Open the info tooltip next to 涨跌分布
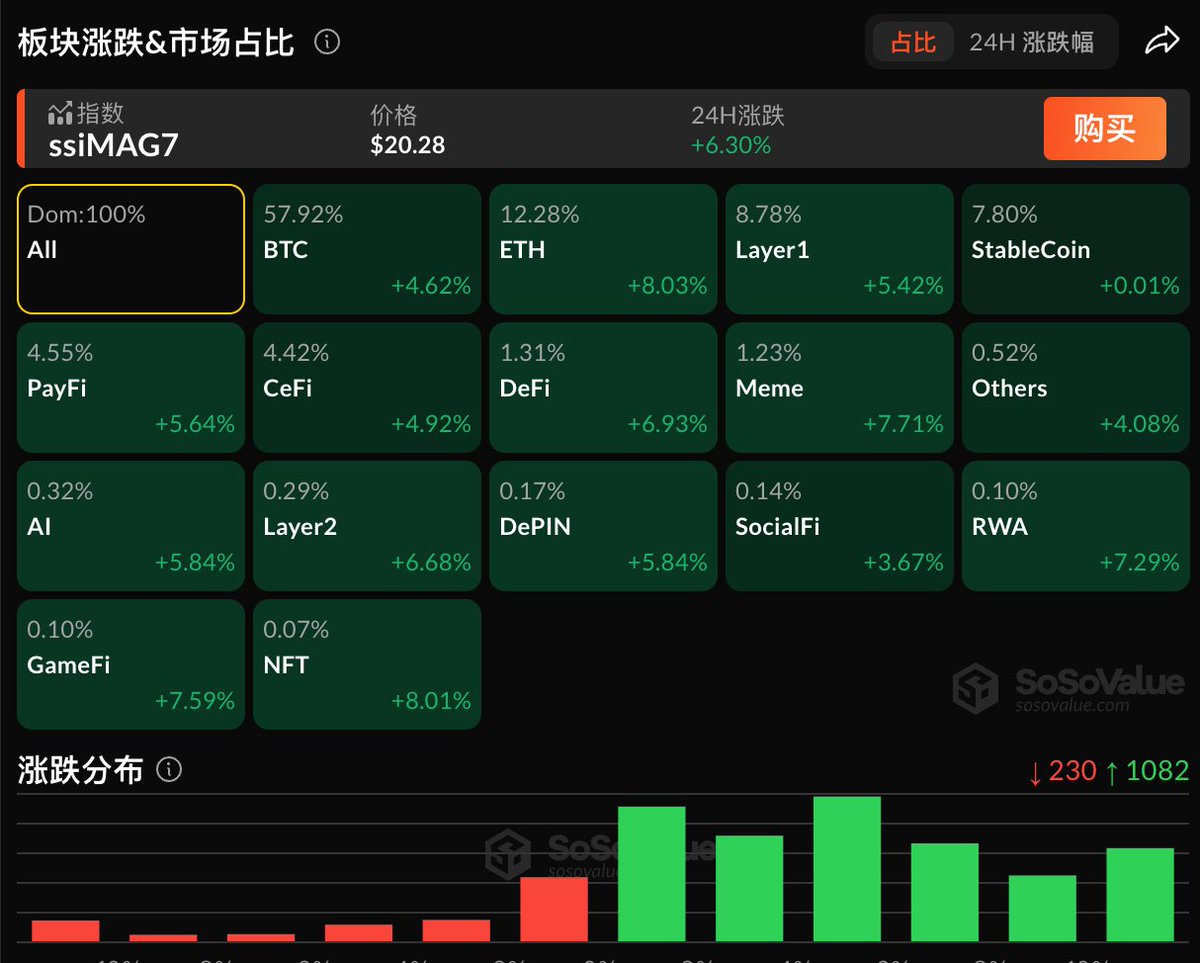The width and height of the screenshot is (1200, 963). (169, 770)
